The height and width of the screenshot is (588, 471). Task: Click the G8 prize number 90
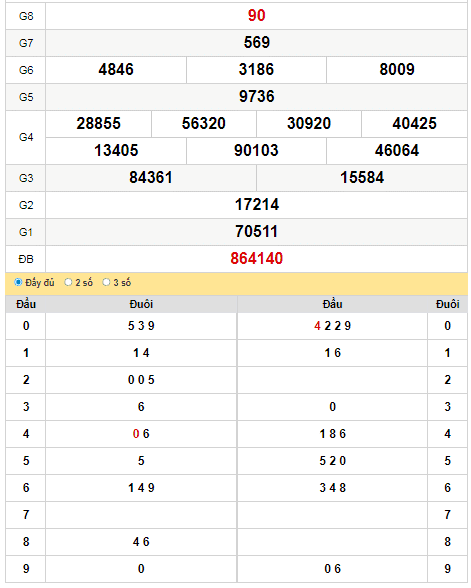(x=256, y=16)
